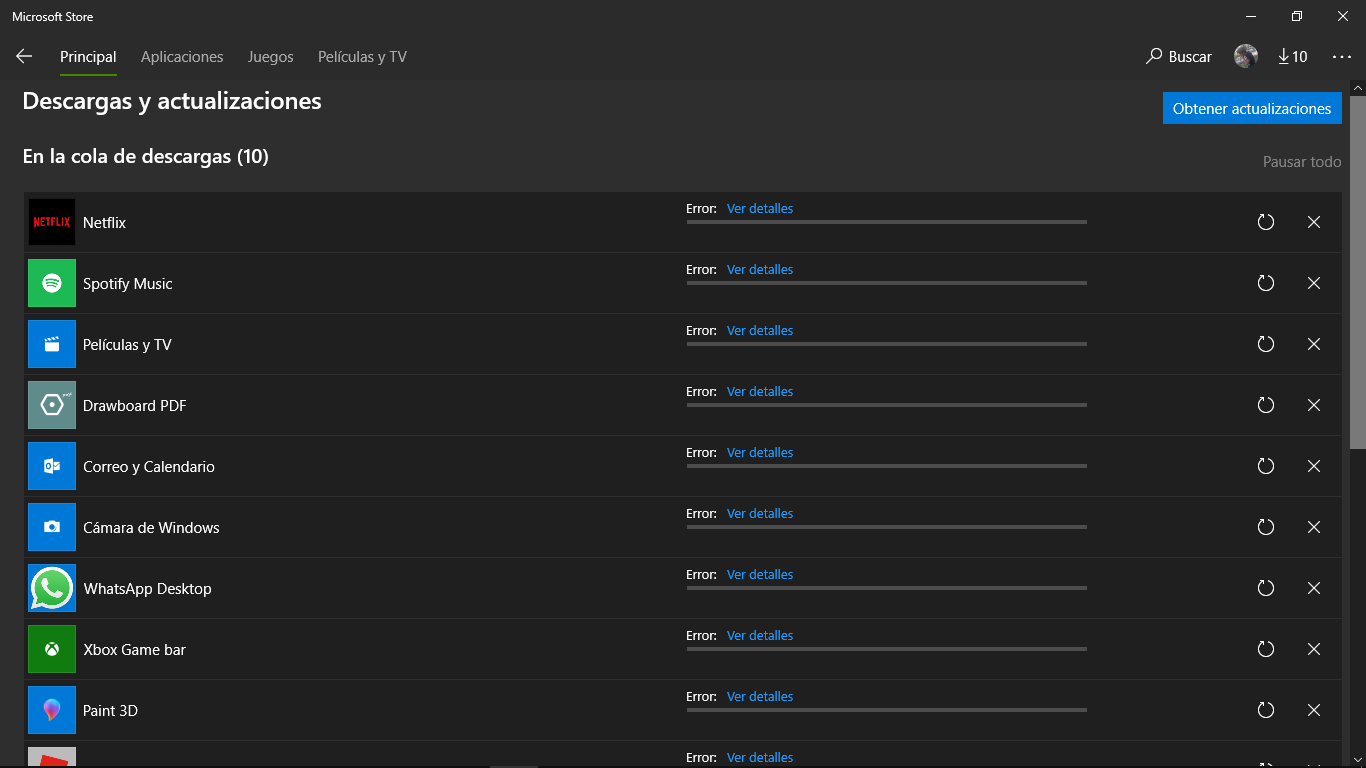Cancel the Xbox Game bar download
Viewport: 1366px width, 768px height.
pos(1314,649)
